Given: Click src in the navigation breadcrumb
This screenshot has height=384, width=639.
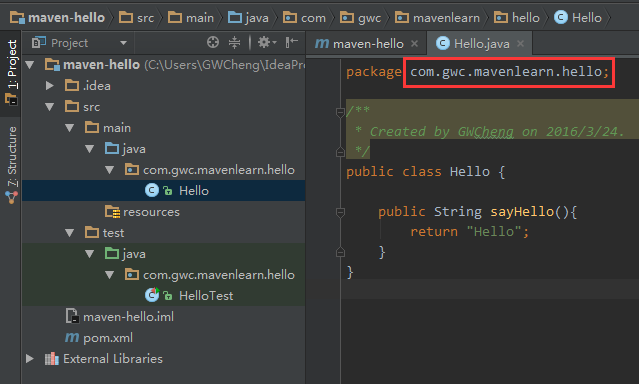Looking at the screenshot, I should [x=137, y=18].
